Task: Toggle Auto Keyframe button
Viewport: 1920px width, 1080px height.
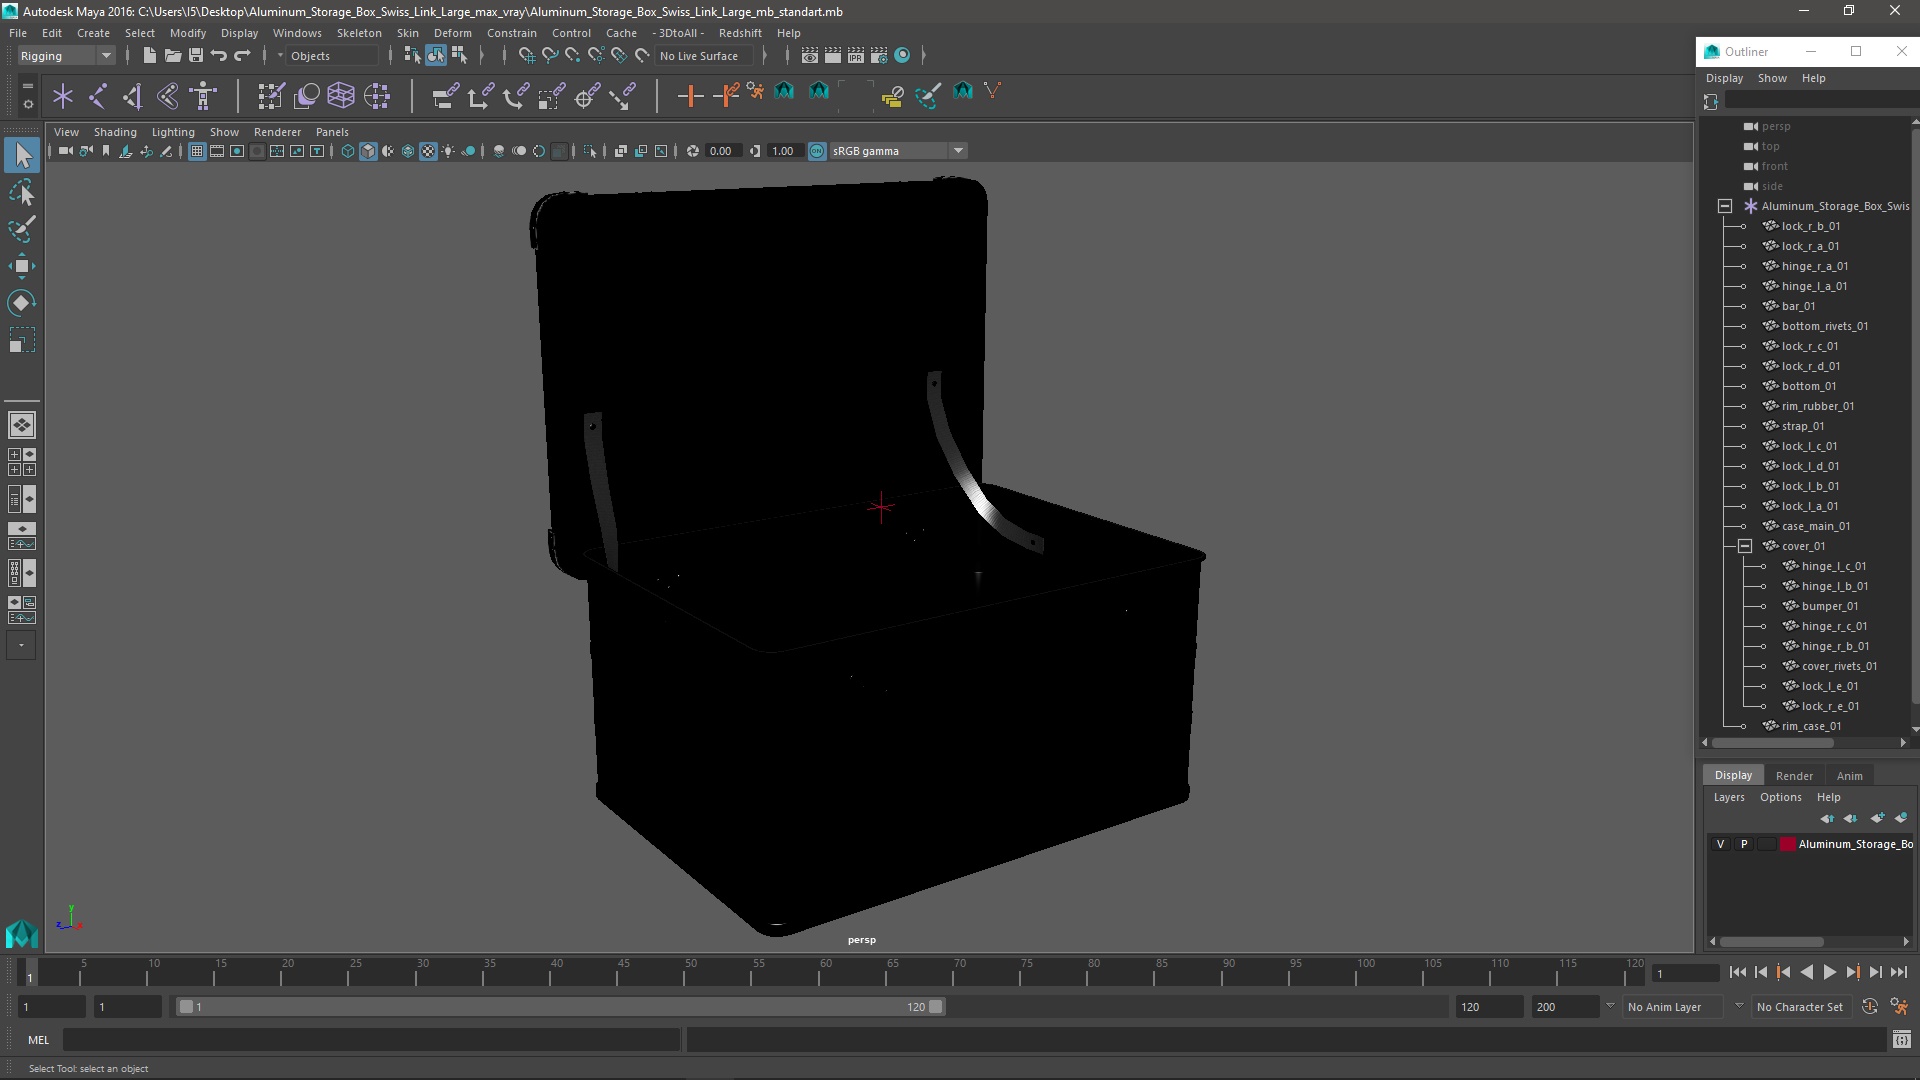Action: tap(1869, 1007)
